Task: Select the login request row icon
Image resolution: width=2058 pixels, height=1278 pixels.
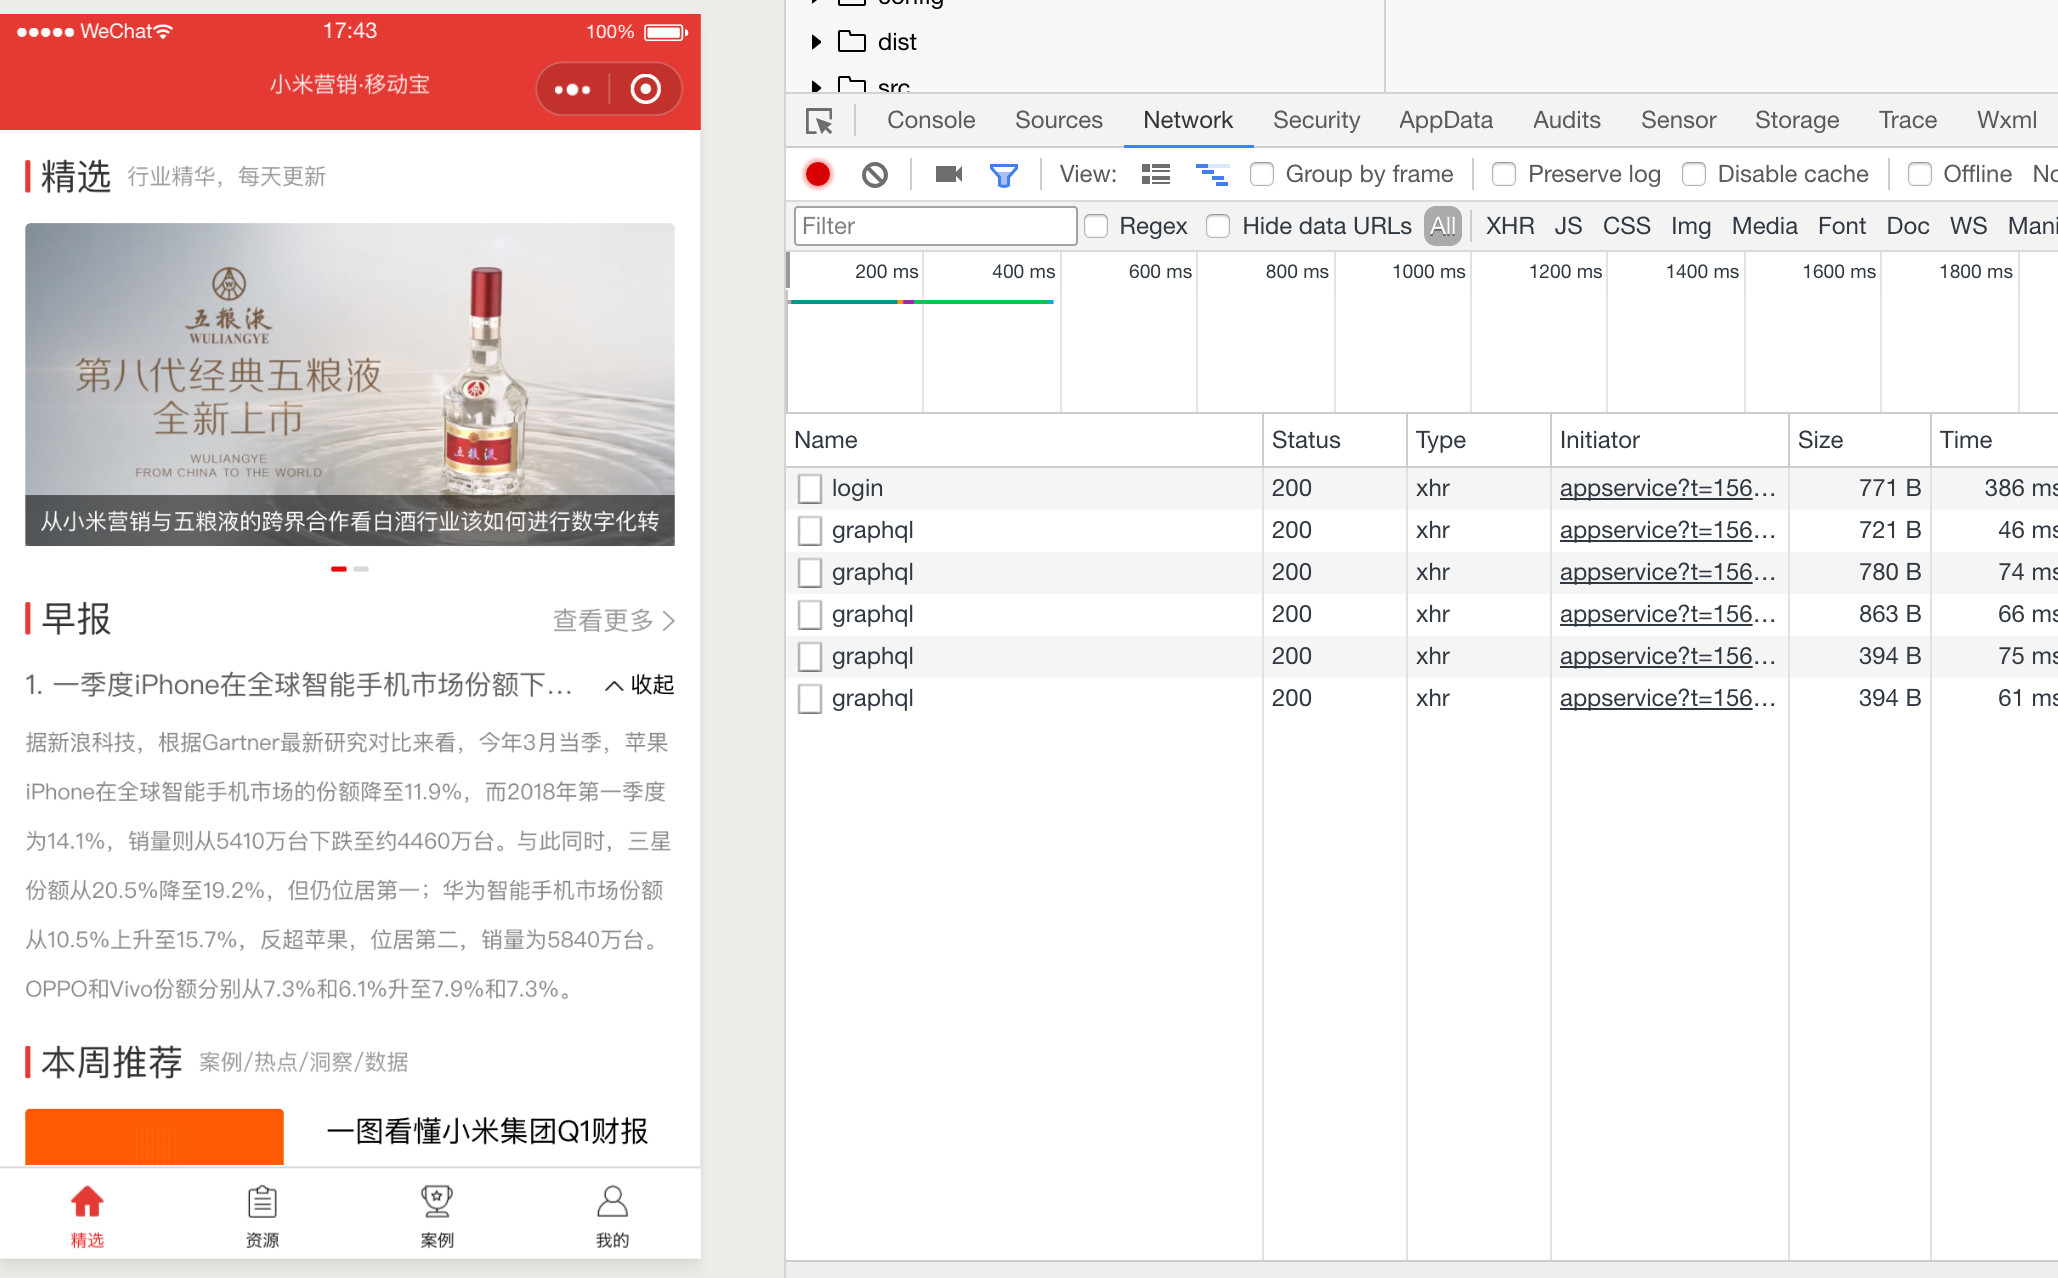Action: click(x=810, y=488)
